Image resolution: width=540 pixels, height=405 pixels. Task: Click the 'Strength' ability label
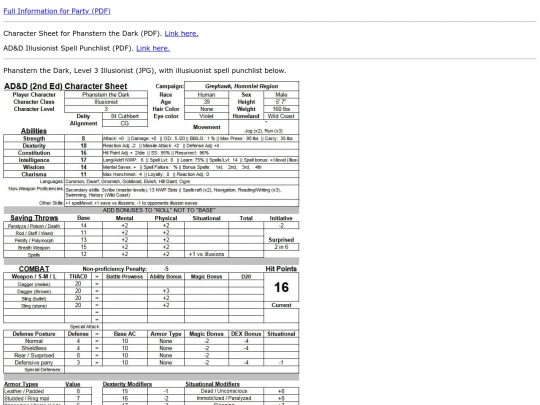(x=34, y=138)
